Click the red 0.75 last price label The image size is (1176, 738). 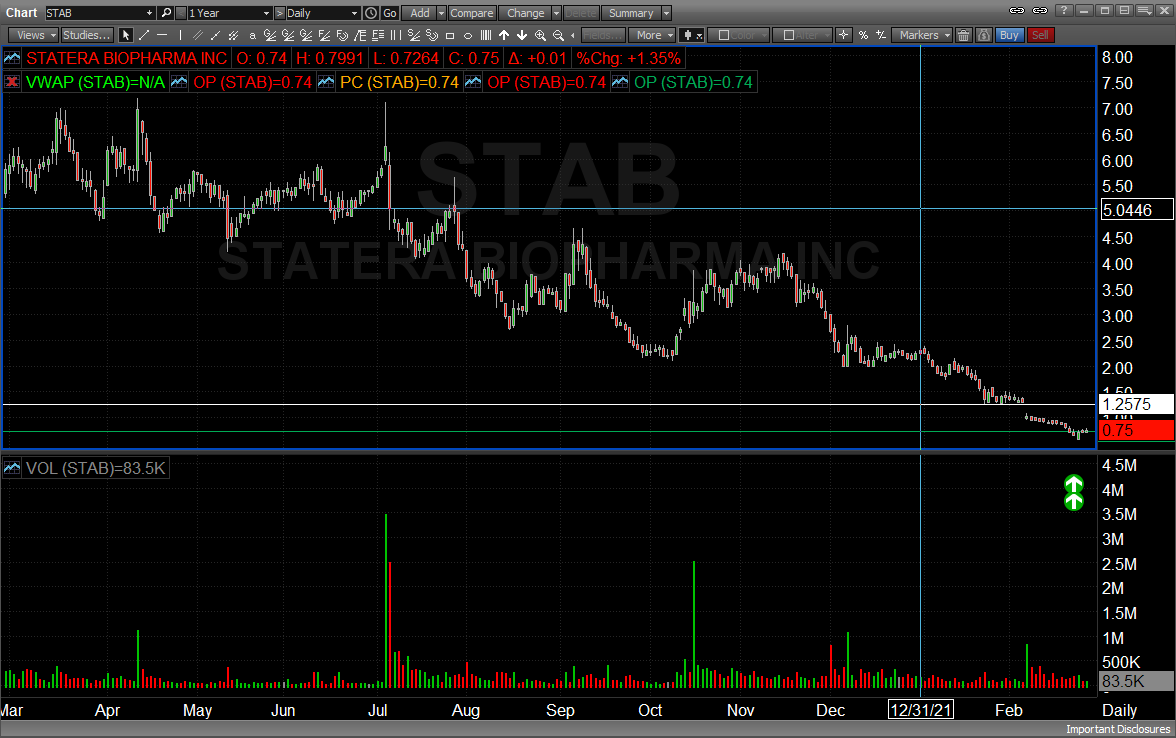coord(1136,430)
